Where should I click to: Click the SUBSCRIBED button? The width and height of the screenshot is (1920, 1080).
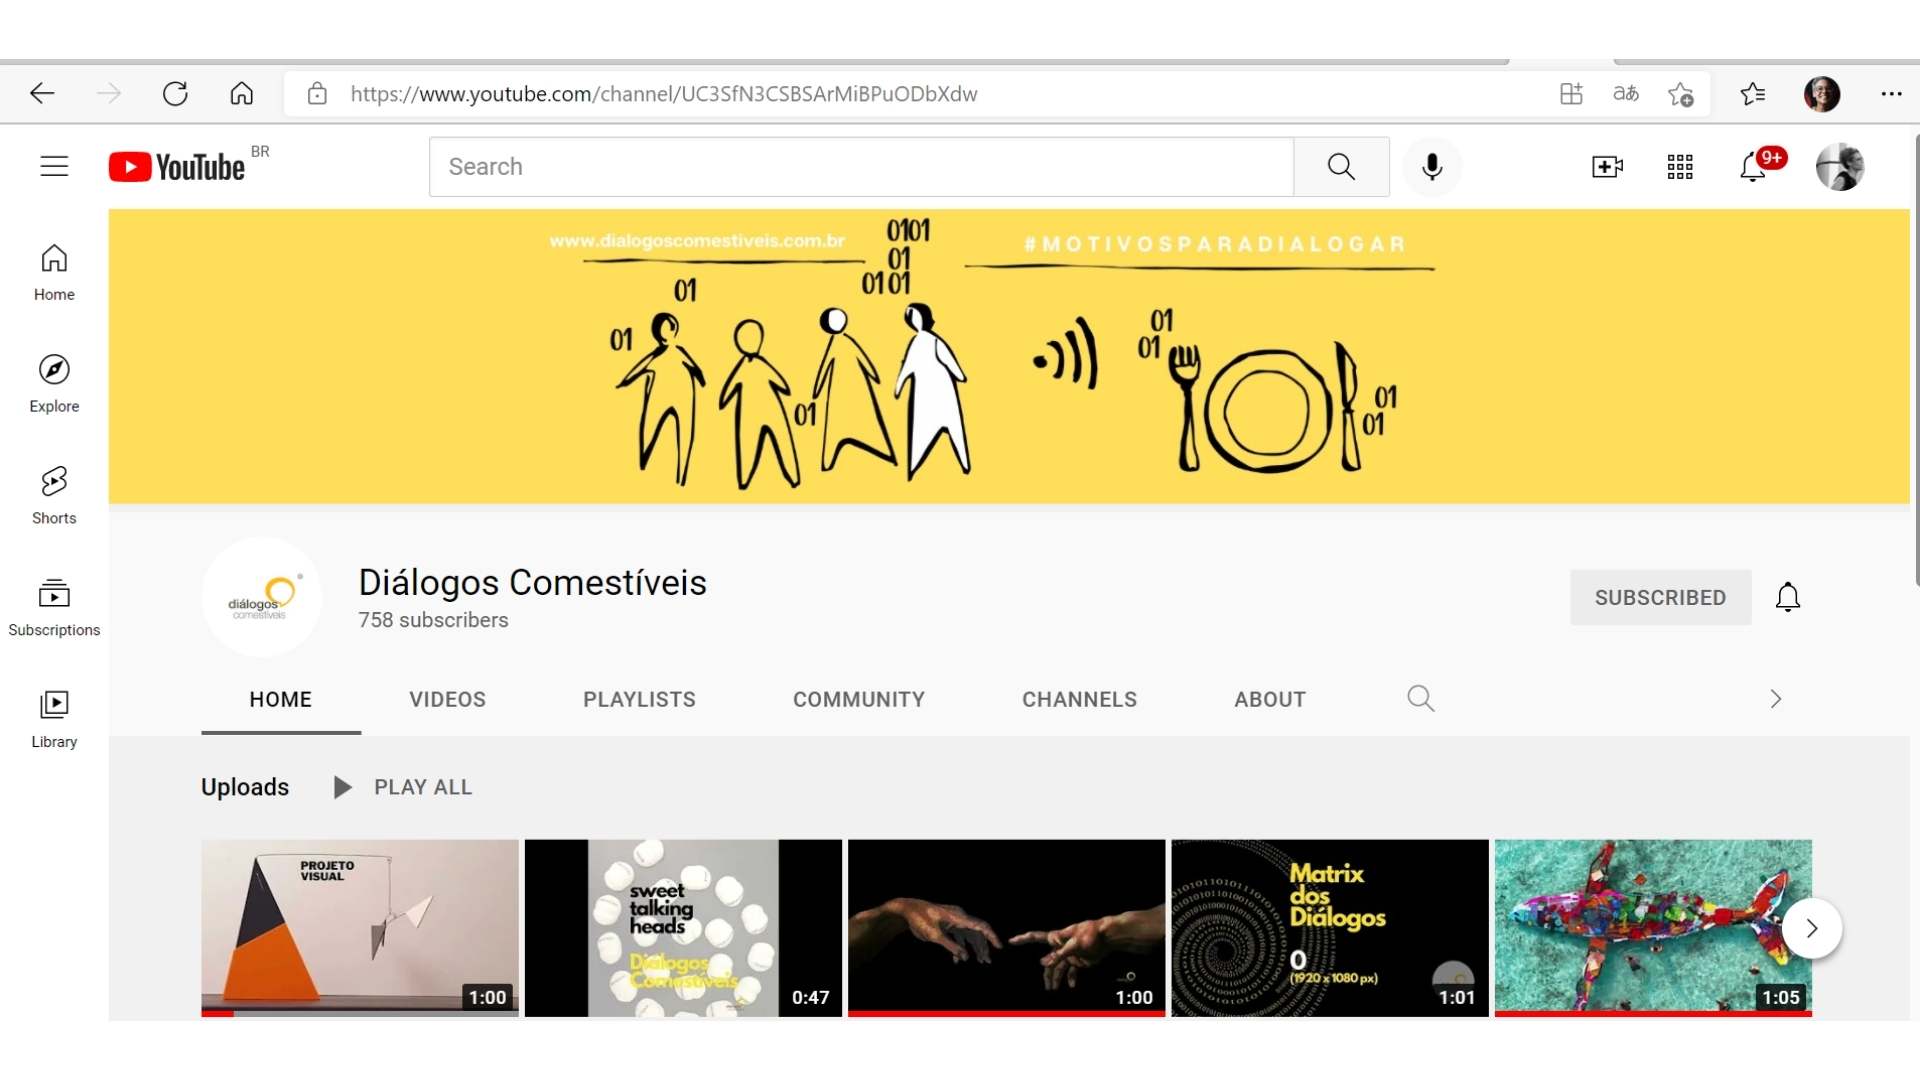pyautogui.click(x=1660, y=597)
